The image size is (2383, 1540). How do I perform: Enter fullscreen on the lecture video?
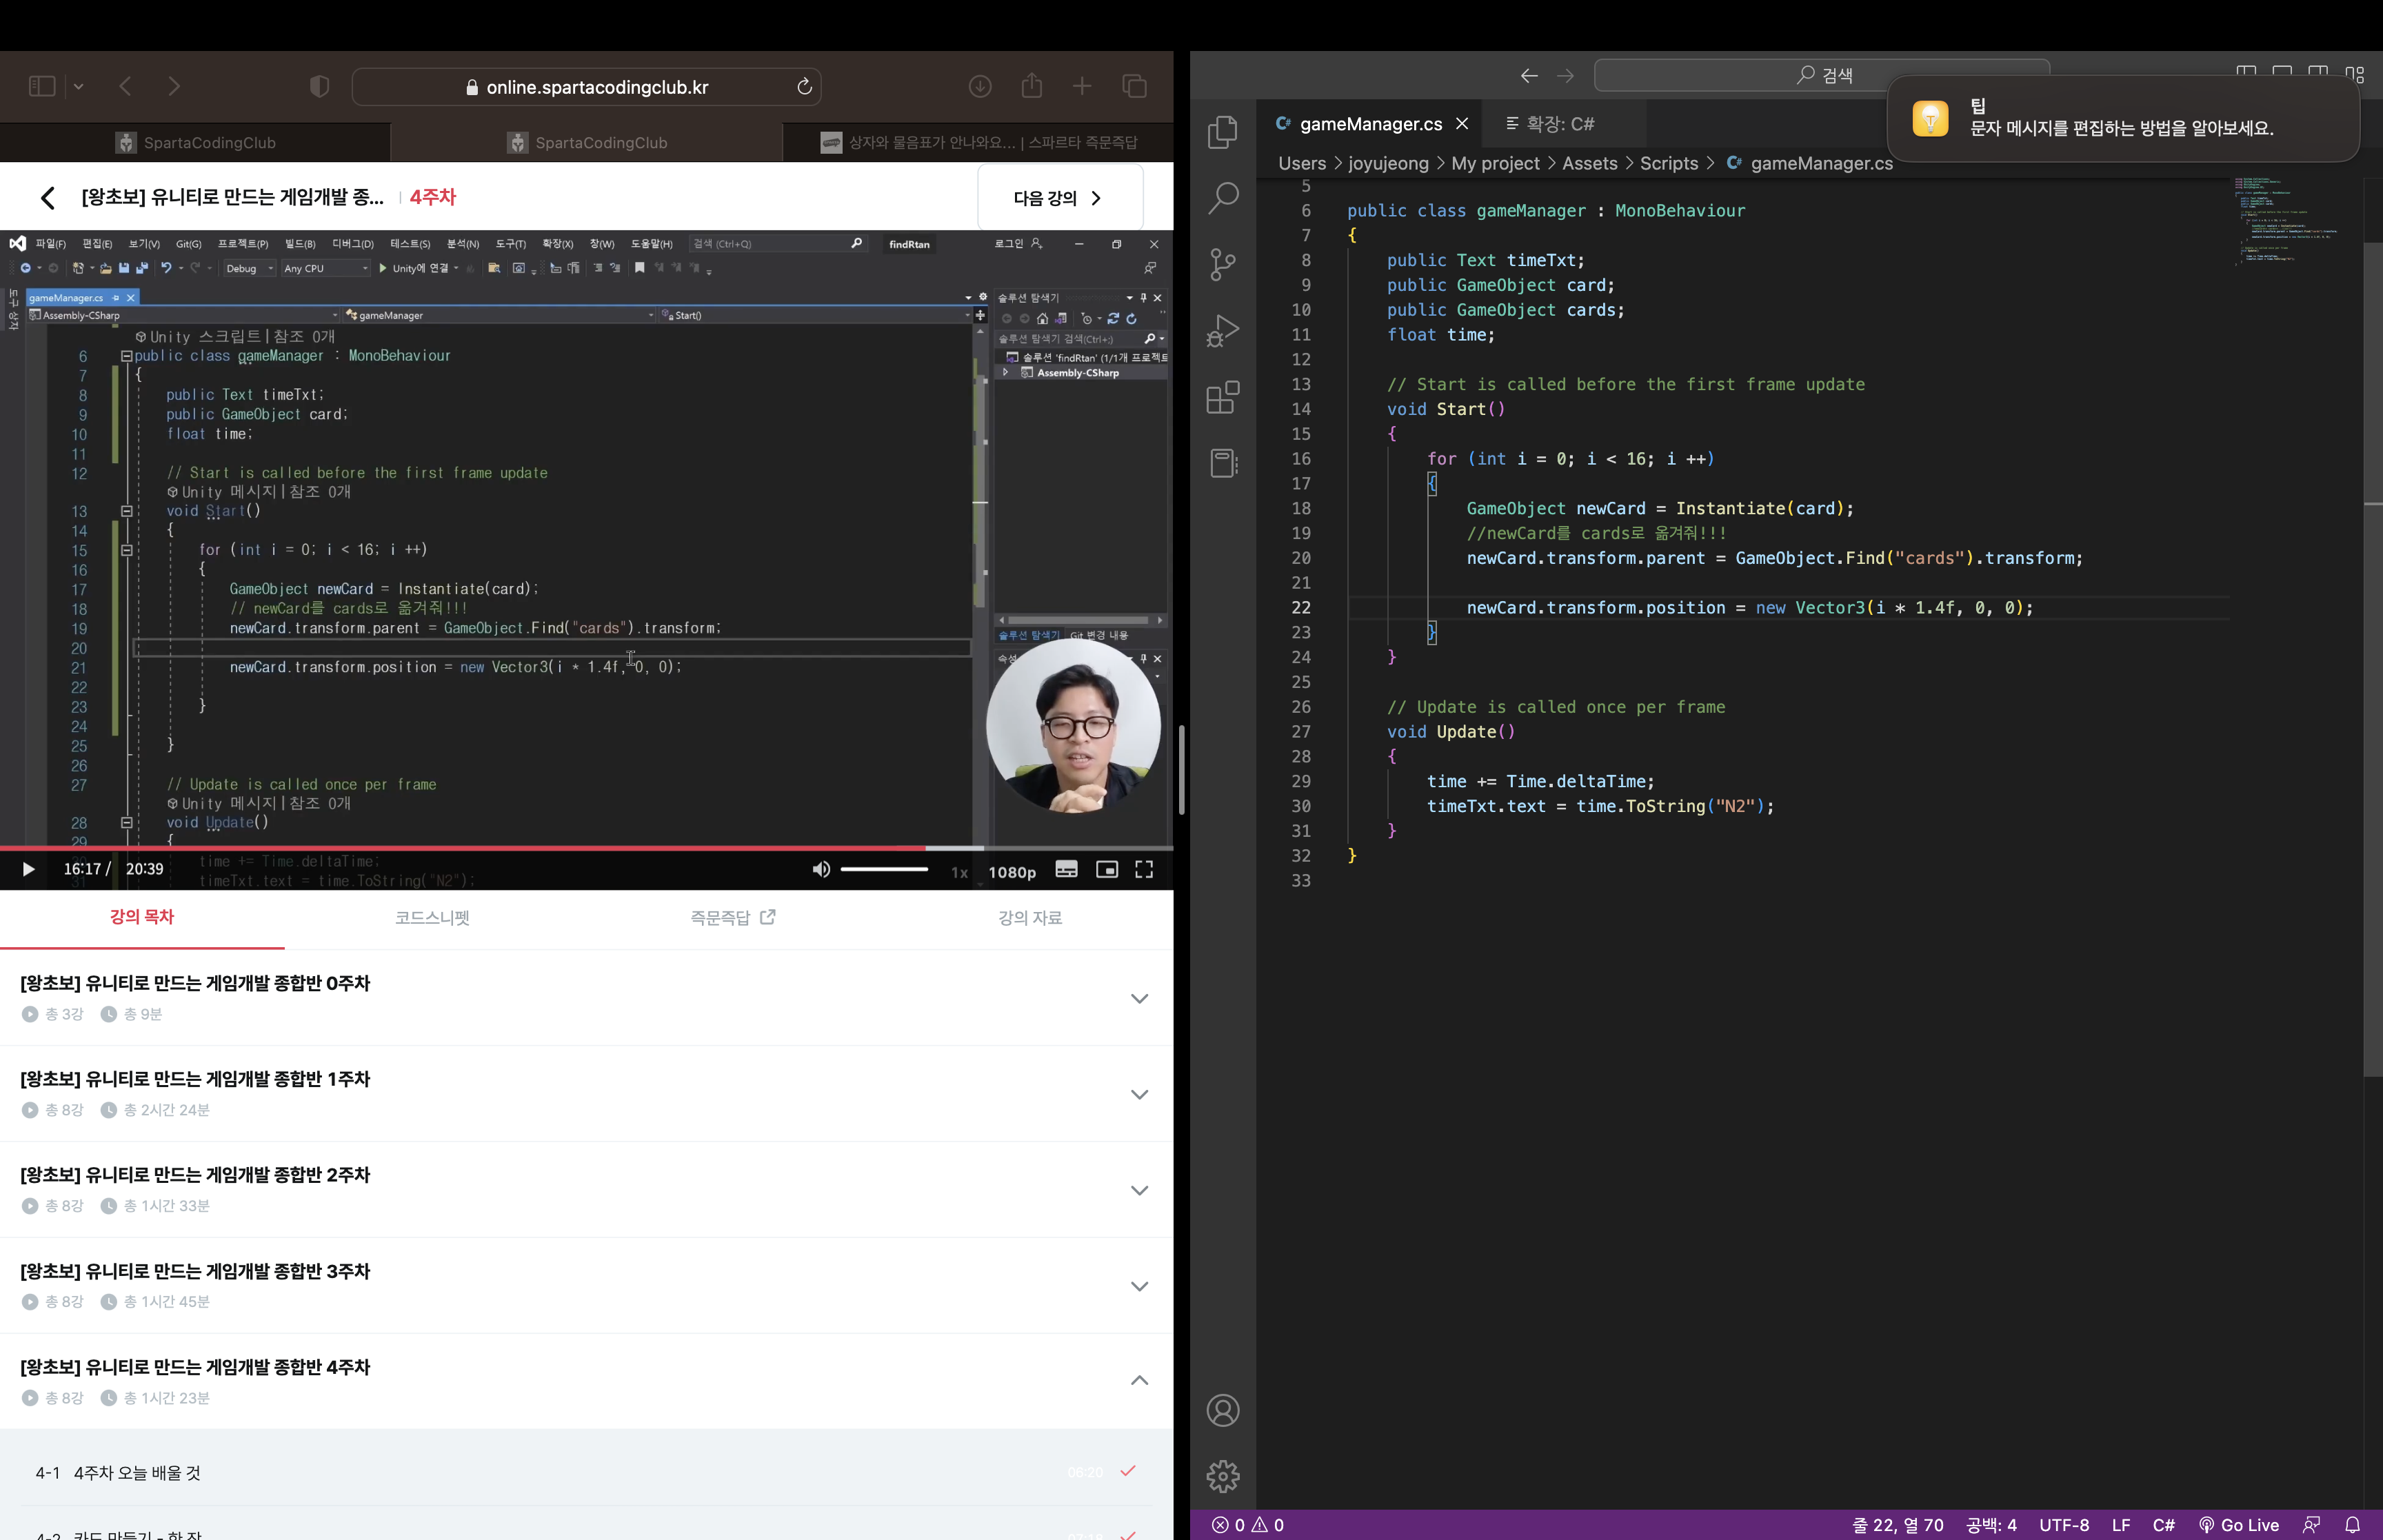[1144, 869]
